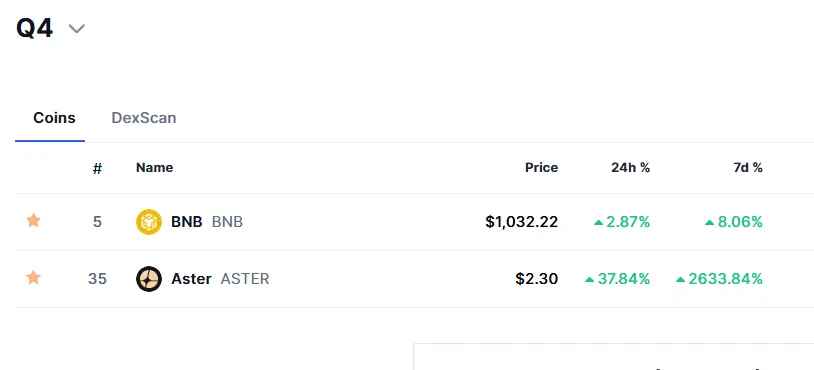This screenshot has width=814, height=370.
Task: Click the Aster coin logo
Action: pos(149,279)
